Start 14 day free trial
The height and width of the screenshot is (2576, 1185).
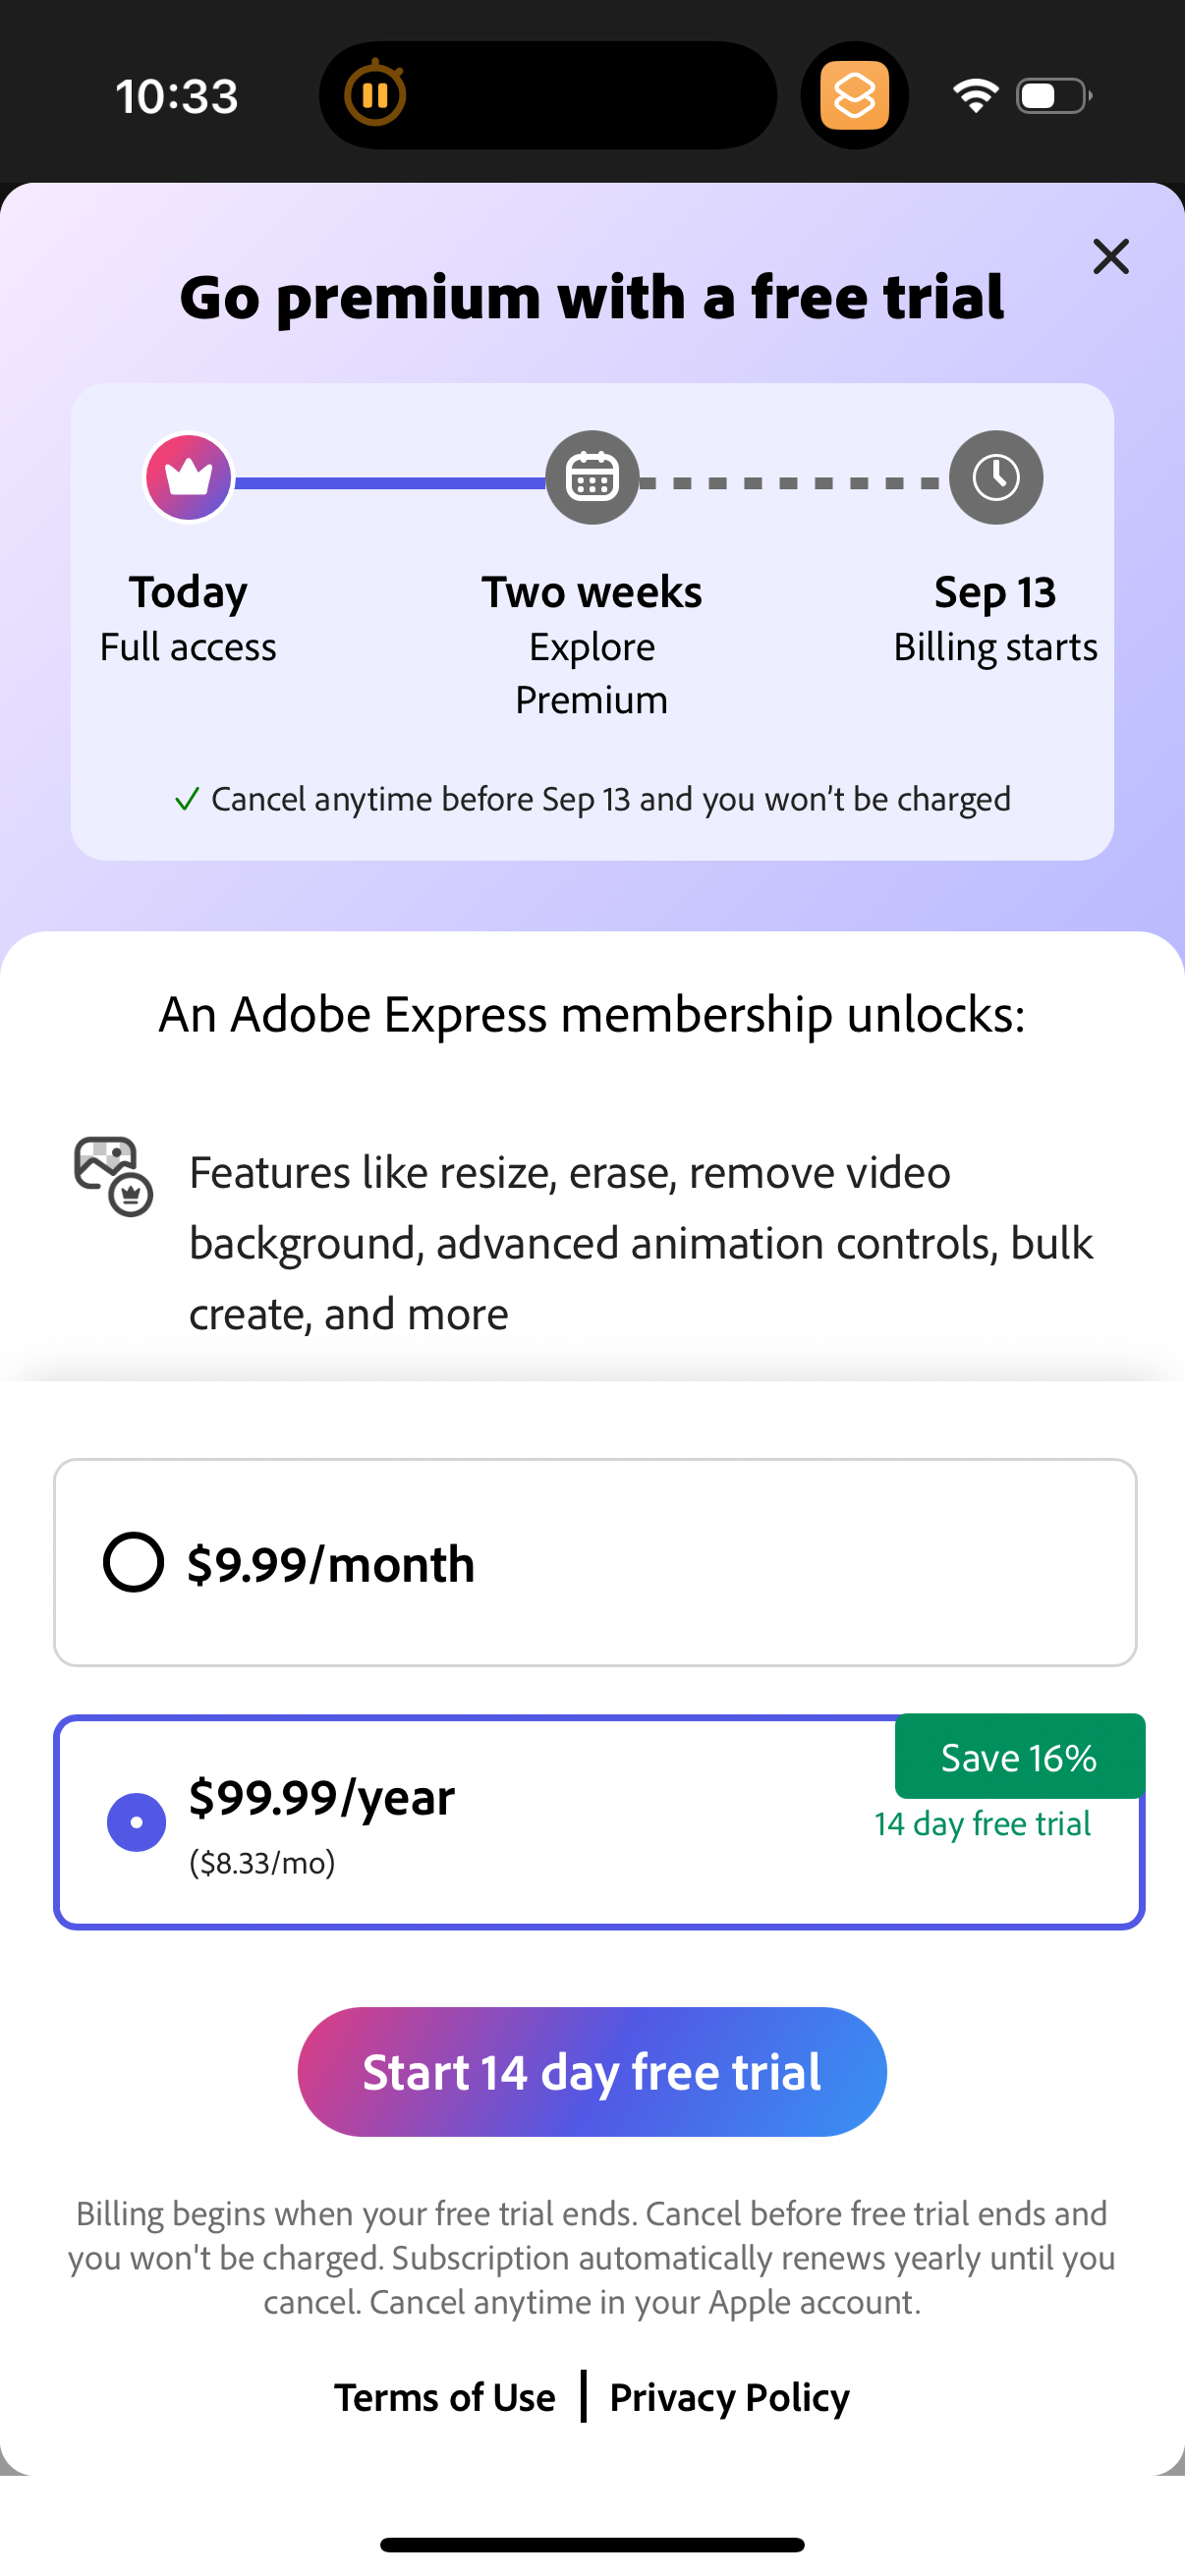[x=592, y=2072]
